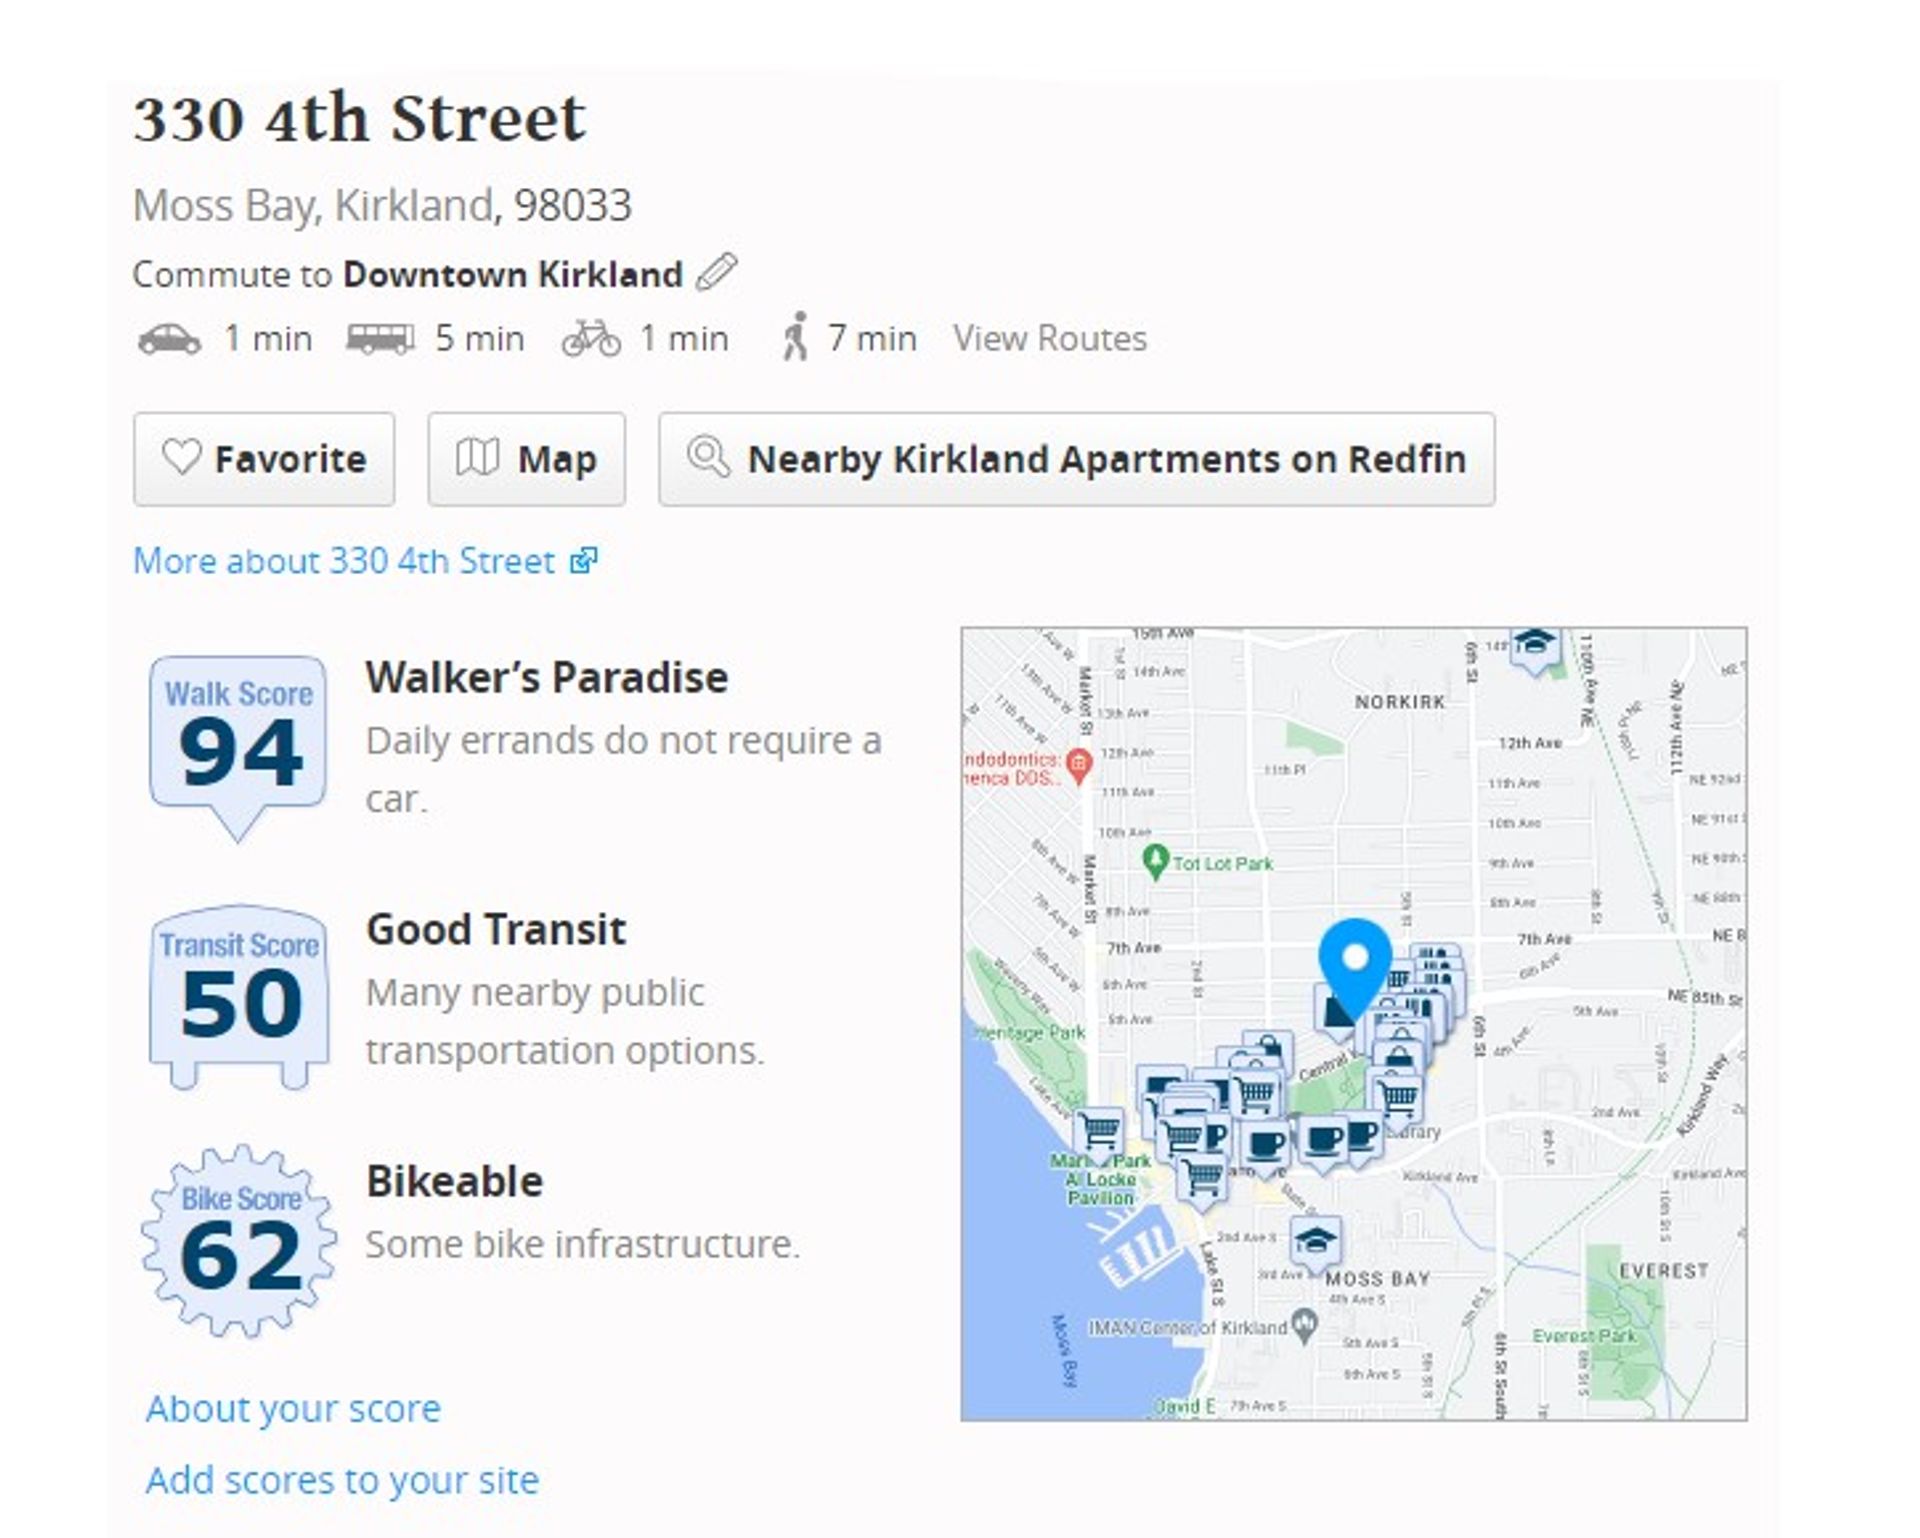Click the Walk Score 94 badge
1920x1538 pixels.
239,741
